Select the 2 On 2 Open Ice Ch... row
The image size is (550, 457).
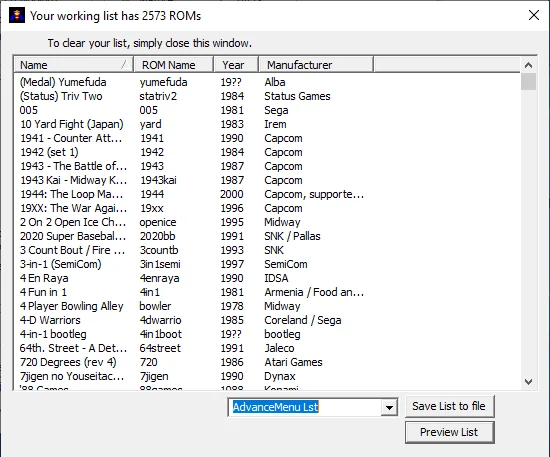point(267,222)
